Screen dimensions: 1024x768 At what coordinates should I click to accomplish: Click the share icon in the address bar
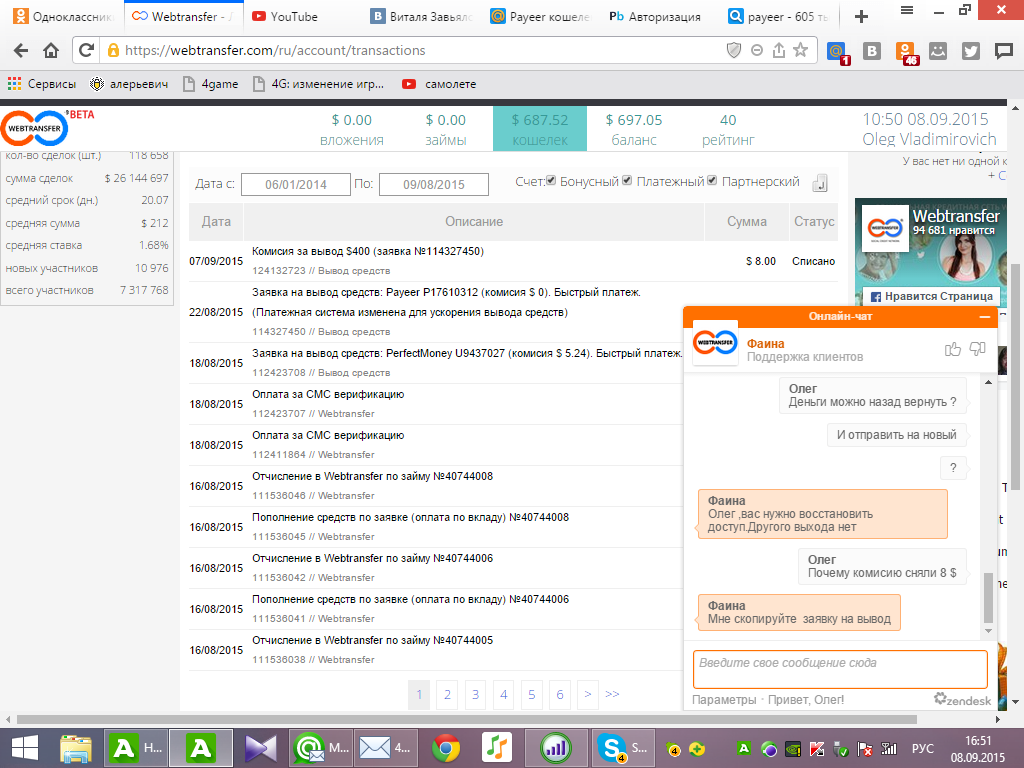(x=778, y=50)
